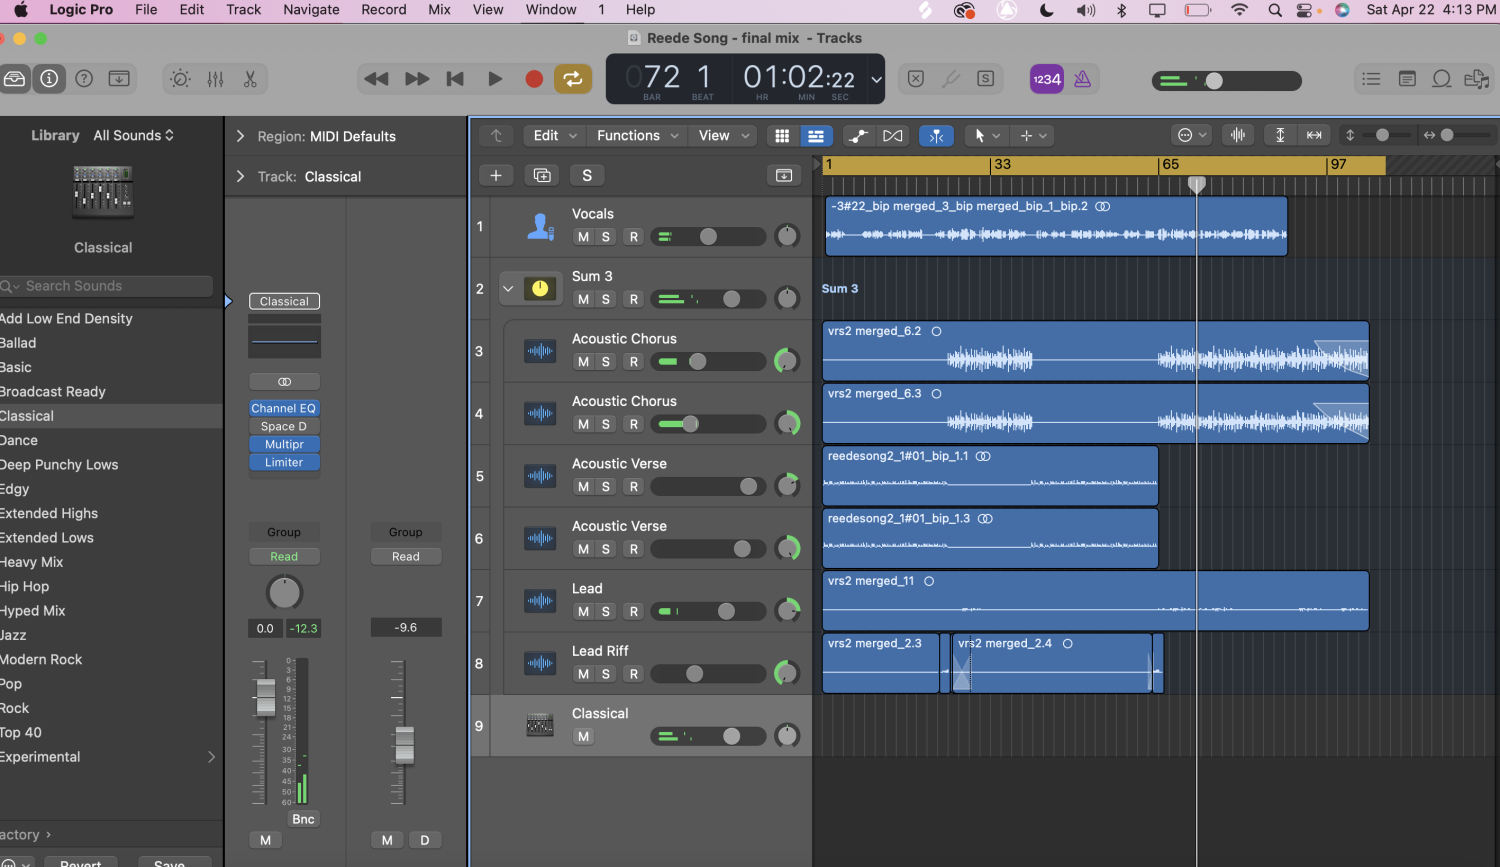The image size is (1500, 867).
Task: Go to beginning with transport button
Action: click(455, 79)
